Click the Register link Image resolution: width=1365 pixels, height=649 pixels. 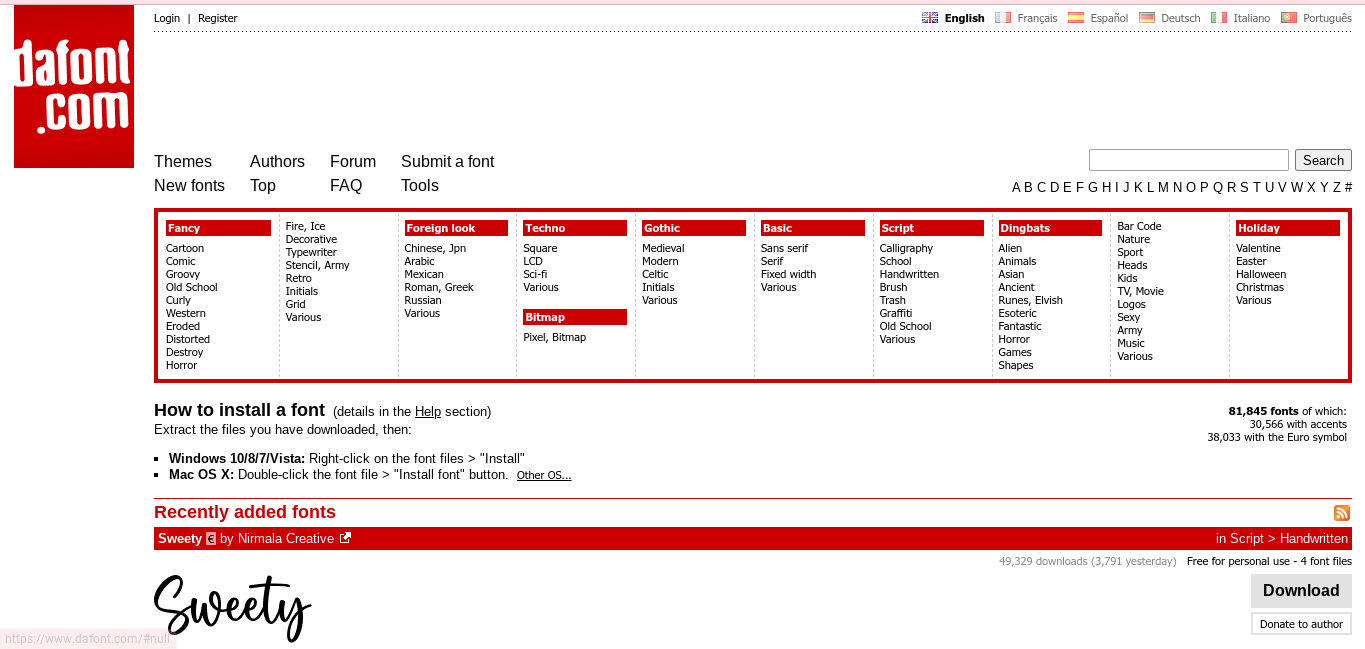coord(218,18)
